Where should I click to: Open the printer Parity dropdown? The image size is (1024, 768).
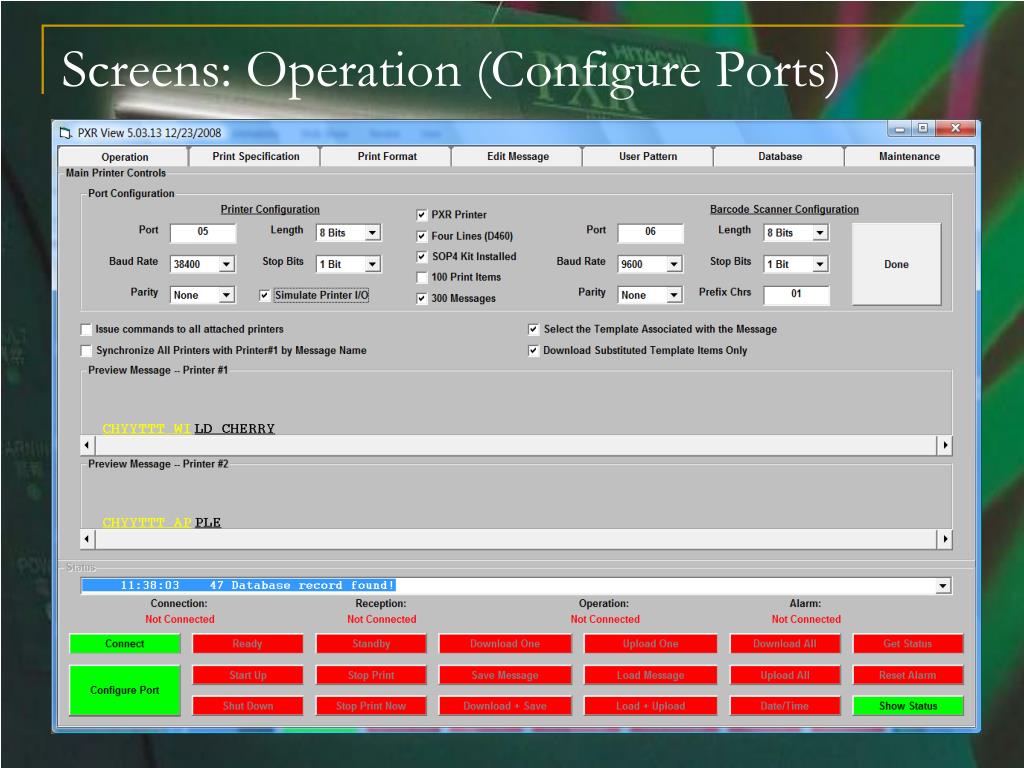pyautogui.click(x=226, y=295)
